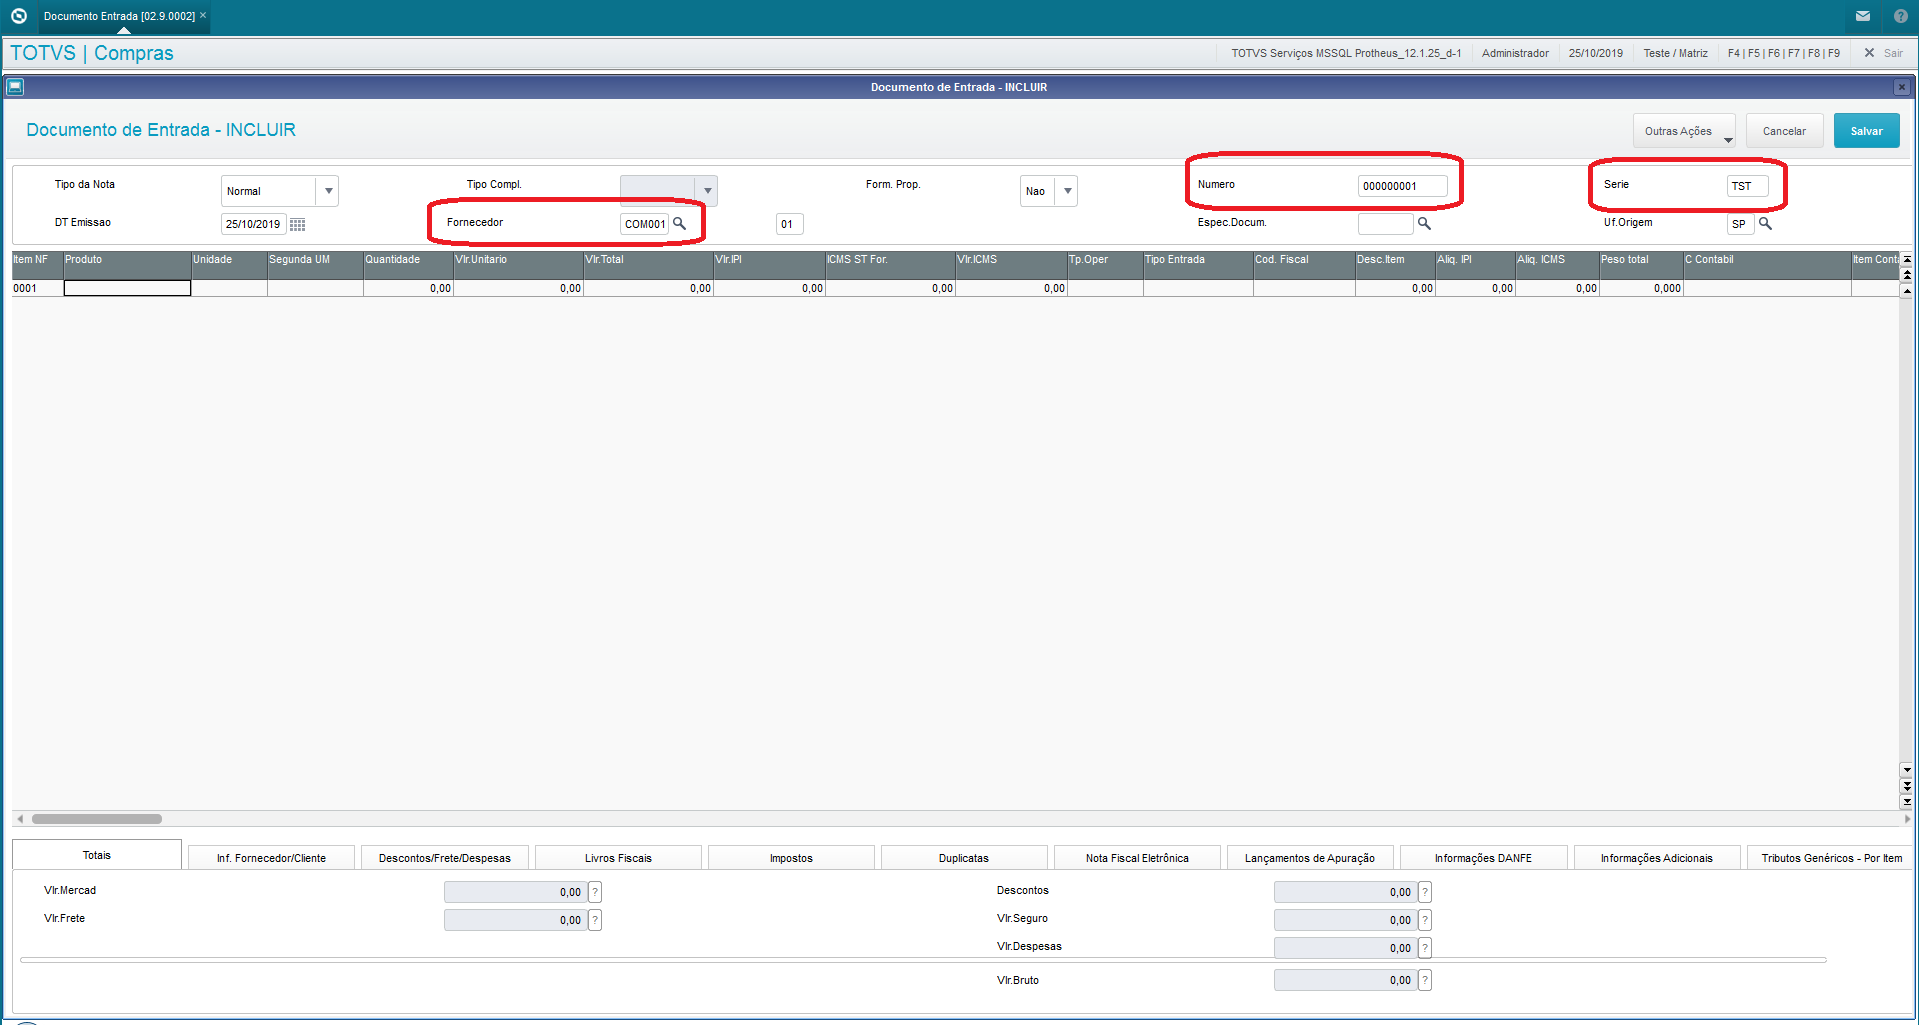
Task: Open Tributos Genéricos - Por Item tab
Action: coord(1830,858)
